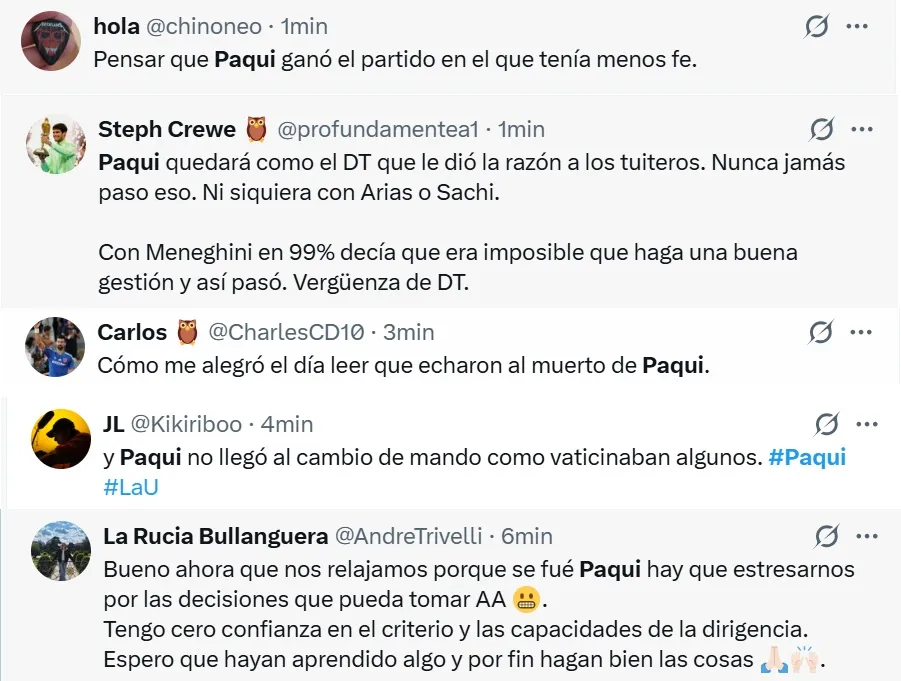Click the #Paqui hashtag link
The height and width of the screenshot is (681, 901).
coord(807,457)
